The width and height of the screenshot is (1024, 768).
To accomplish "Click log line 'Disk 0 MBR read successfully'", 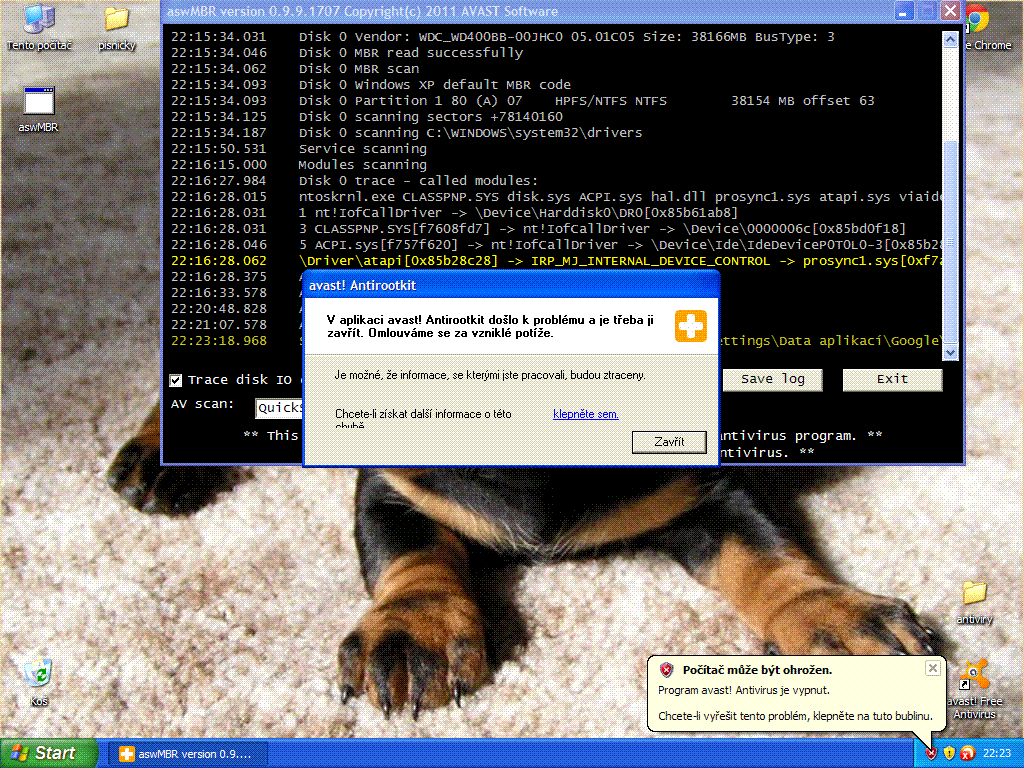I will (x=411, y=53).
